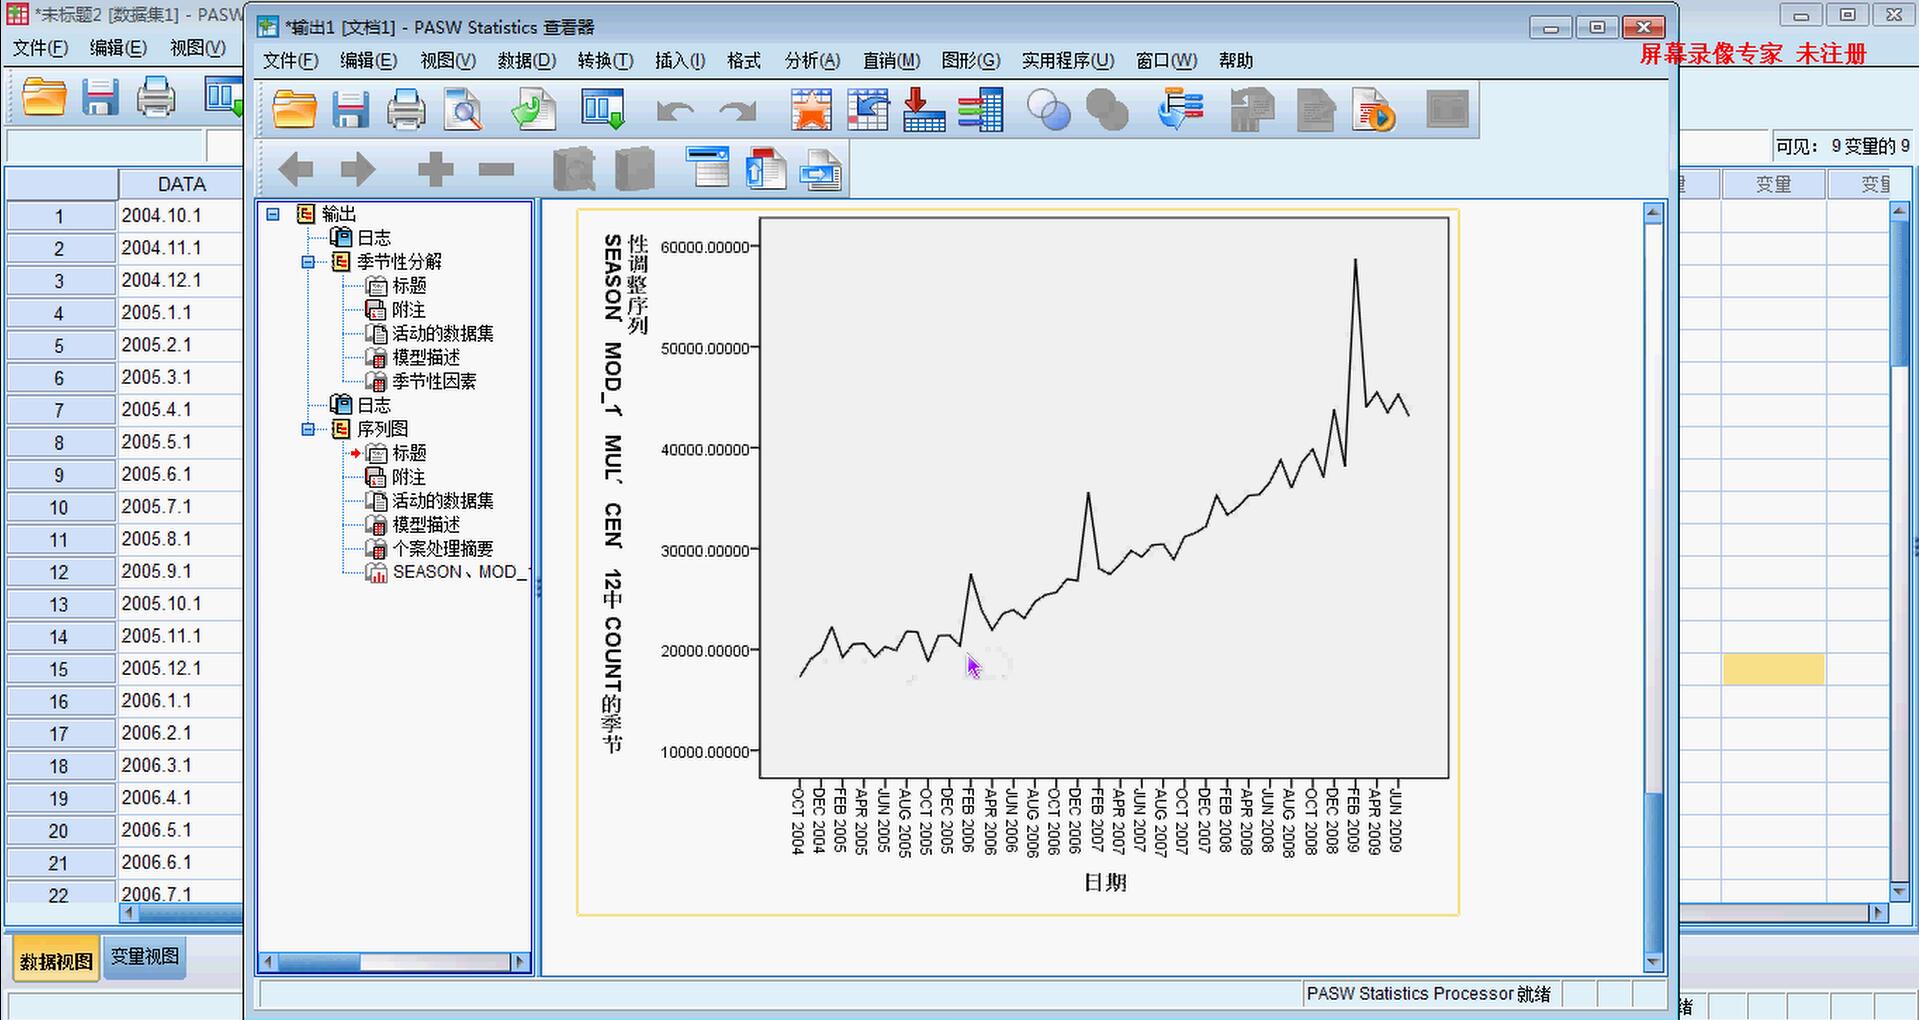Click the highlighted yellow cell in Data Editor
Screen dimensions: 1919x1020
pyautogui.click(x=1773, y=669)
